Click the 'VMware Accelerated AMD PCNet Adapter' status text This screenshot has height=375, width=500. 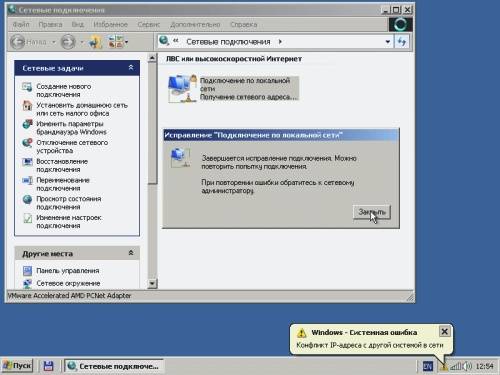(x=69, y=296)
